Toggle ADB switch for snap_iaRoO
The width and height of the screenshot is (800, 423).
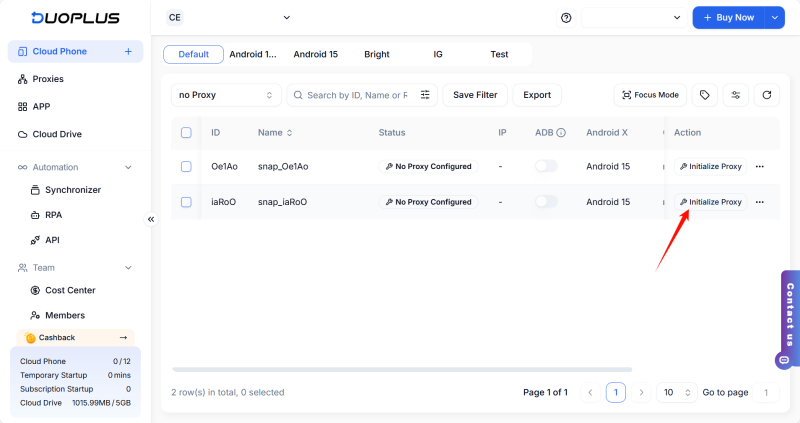[x=546, y=202]
